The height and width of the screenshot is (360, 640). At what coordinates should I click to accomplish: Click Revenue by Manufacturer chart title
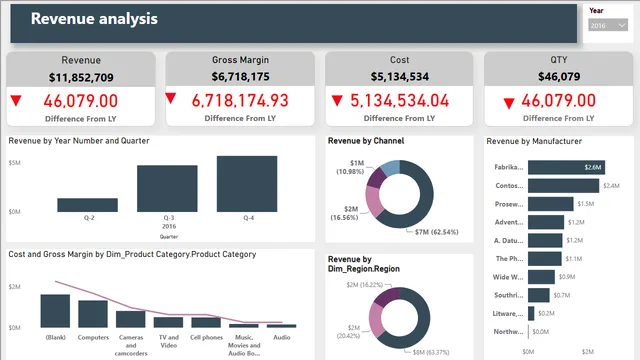(x=534, y=141)
